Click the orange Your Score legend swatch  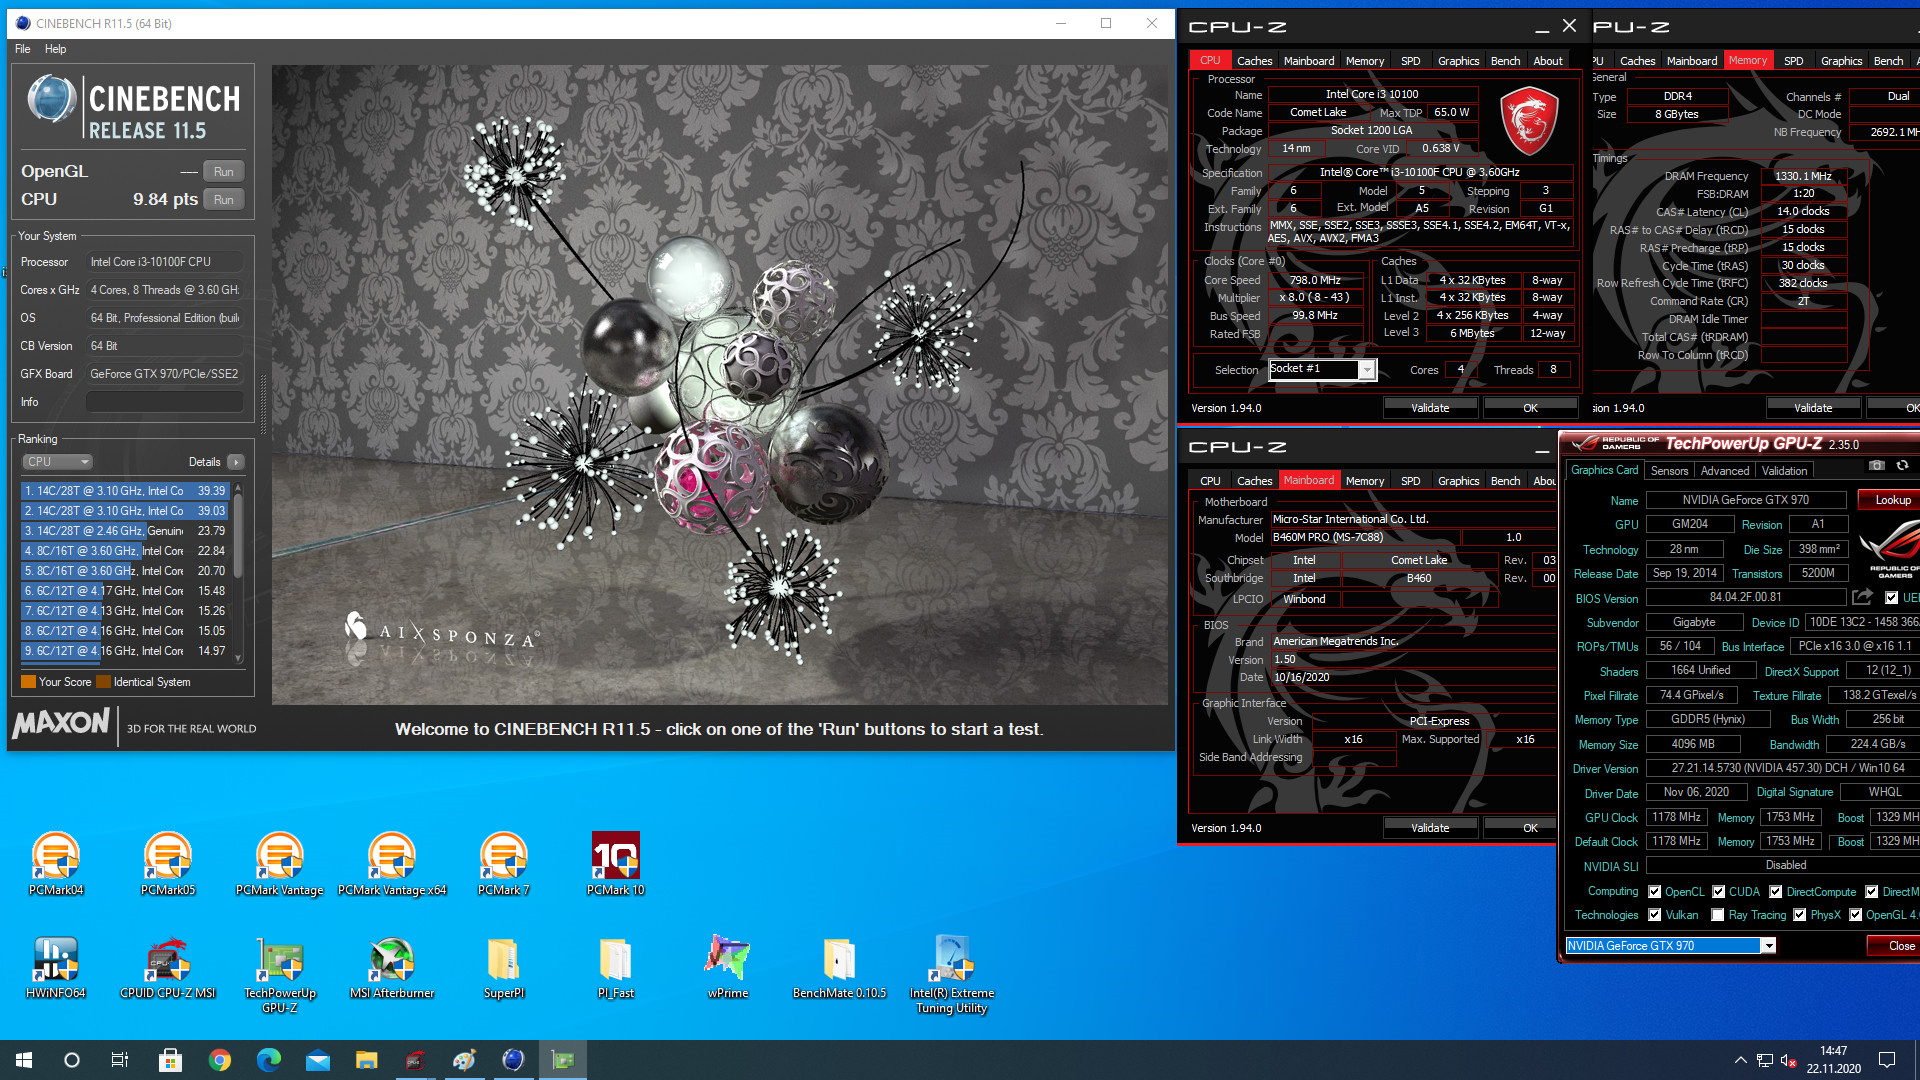[28, 682]
